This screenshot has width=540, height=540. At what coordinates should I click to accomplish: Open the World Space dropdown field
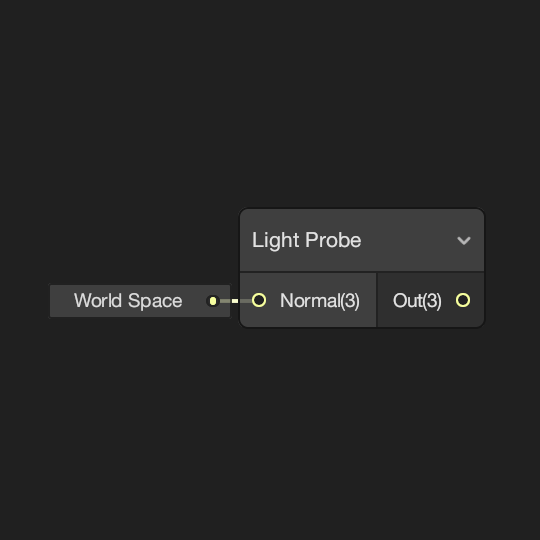(x=140, y=301)
